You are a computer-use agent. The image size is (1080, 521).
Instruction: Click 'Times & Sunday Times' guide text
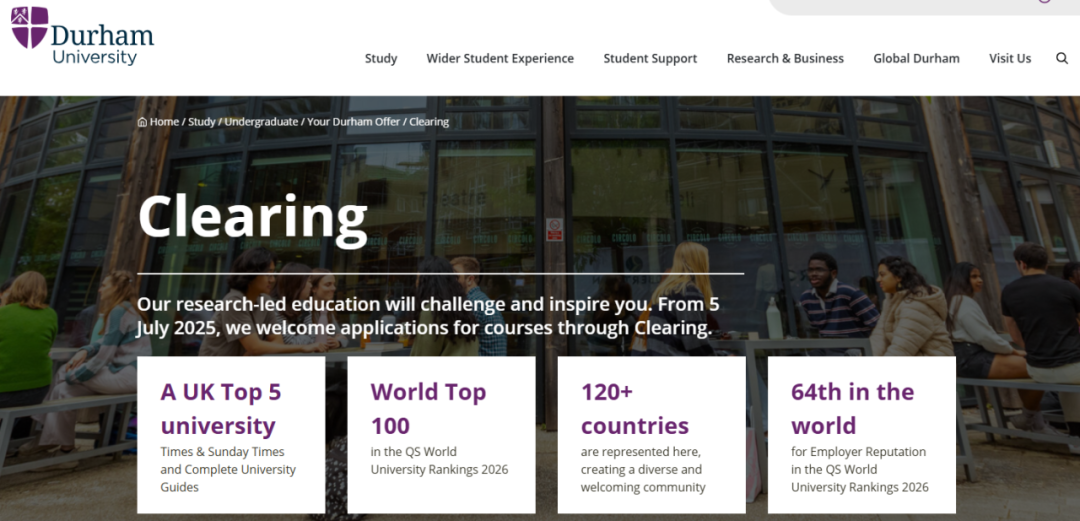coord(228,469)
